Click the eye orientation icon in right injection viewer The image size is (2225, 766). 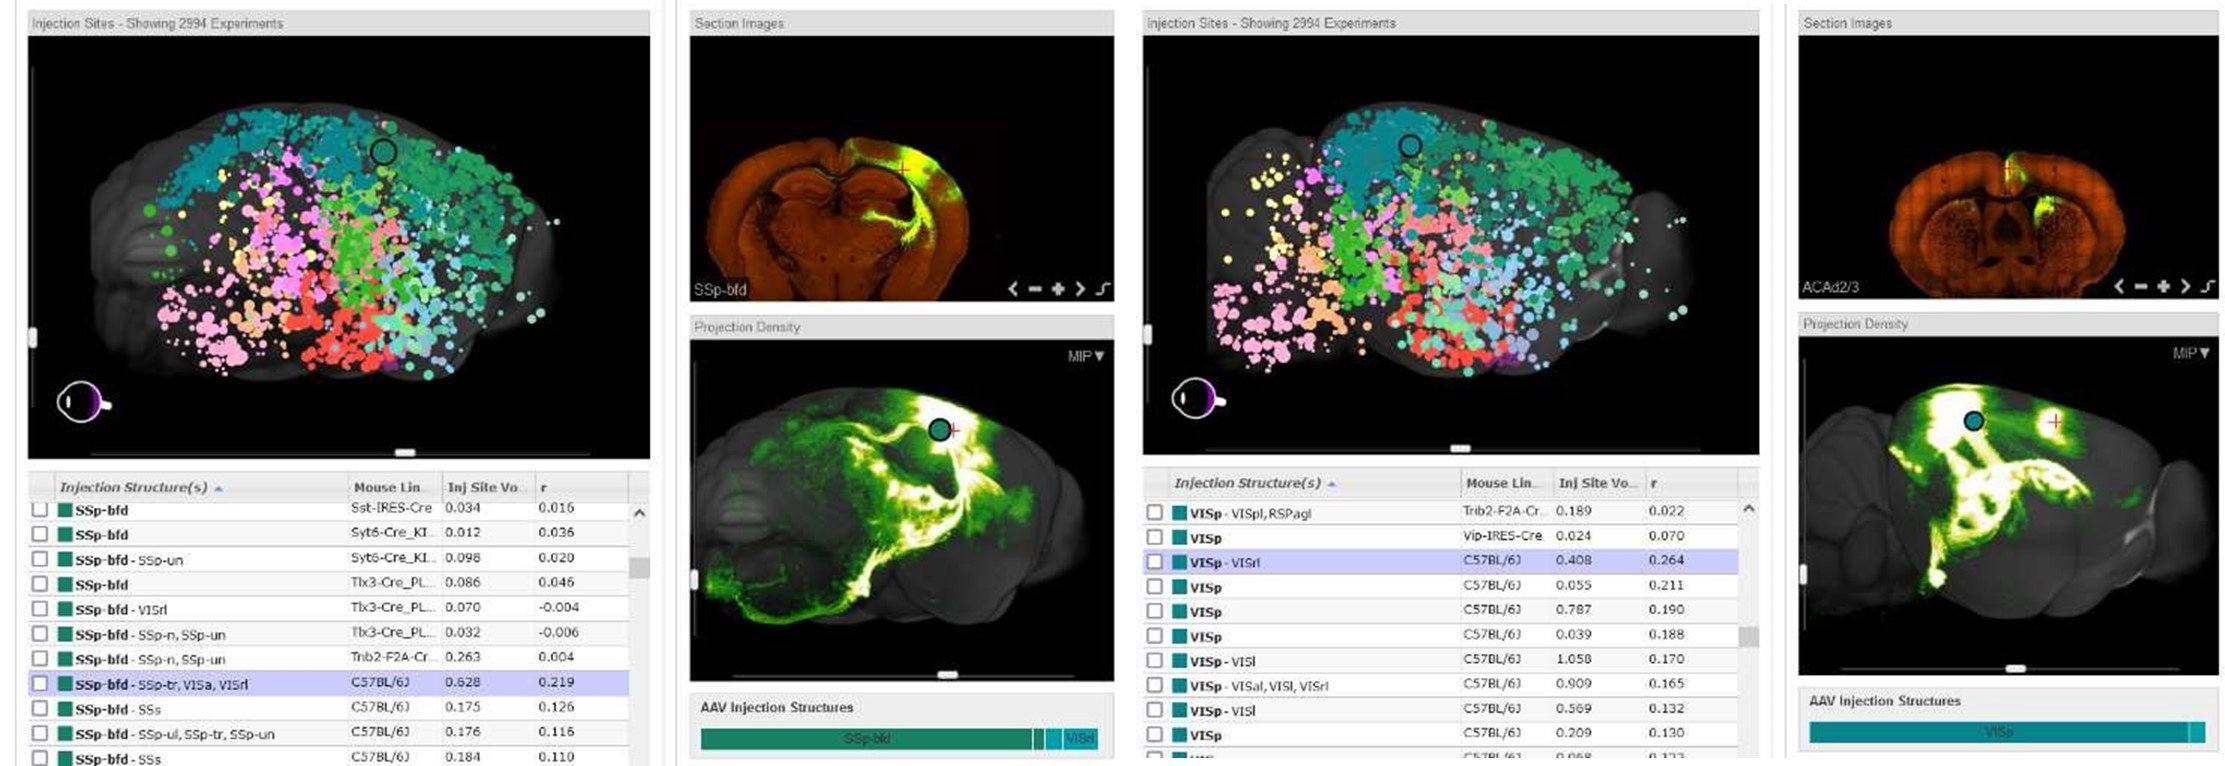click(1197, 399)
